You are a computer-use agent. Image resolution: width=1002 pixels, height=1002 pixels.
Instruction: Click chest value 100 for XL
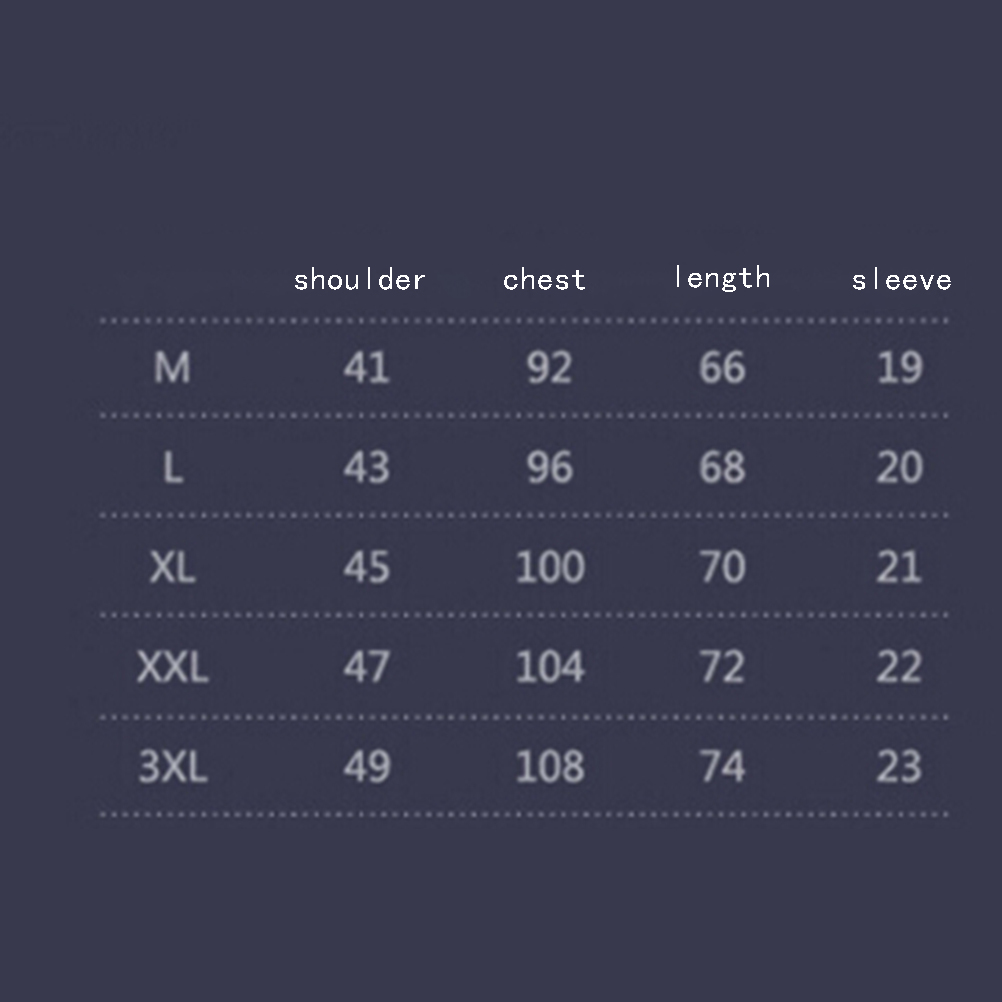pyautogui.click(x=550, y=568)
